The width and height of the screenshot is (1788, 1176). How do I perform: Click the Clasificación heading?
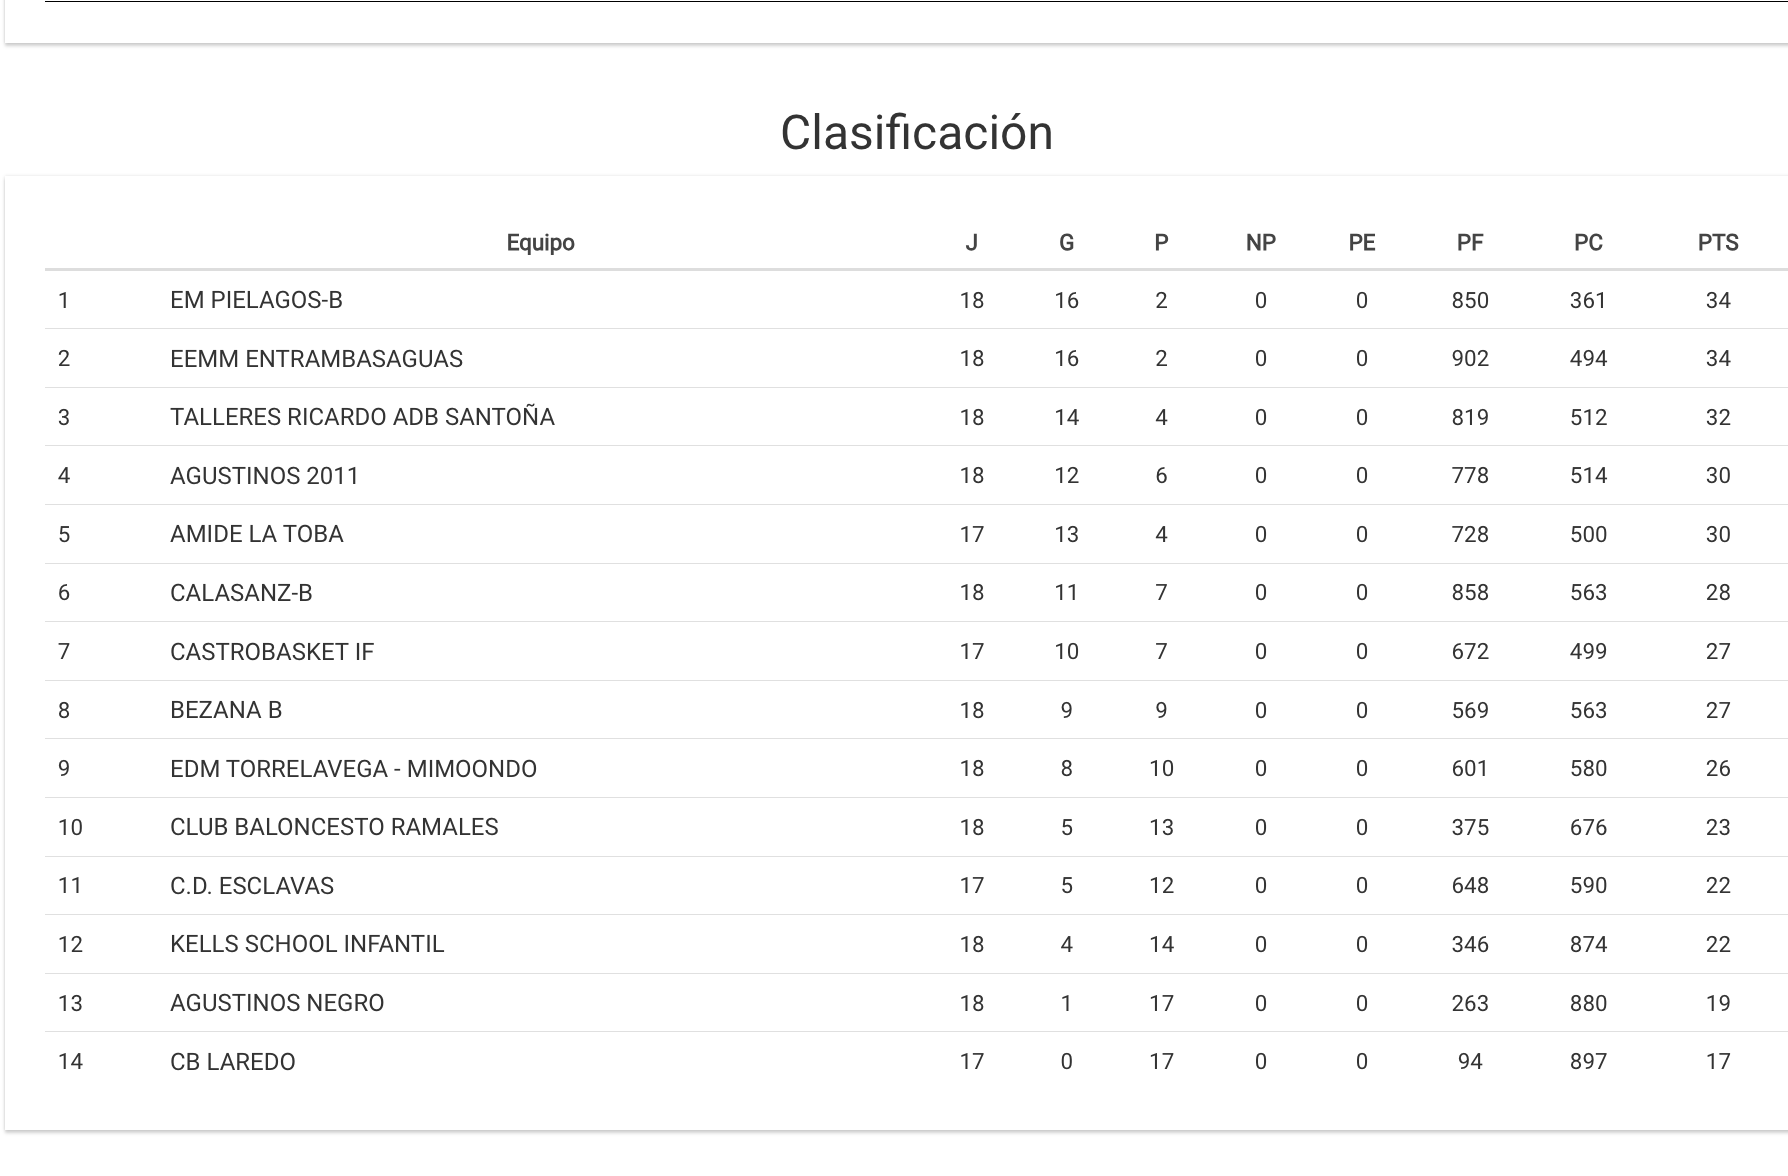click(x=916, y=133)
